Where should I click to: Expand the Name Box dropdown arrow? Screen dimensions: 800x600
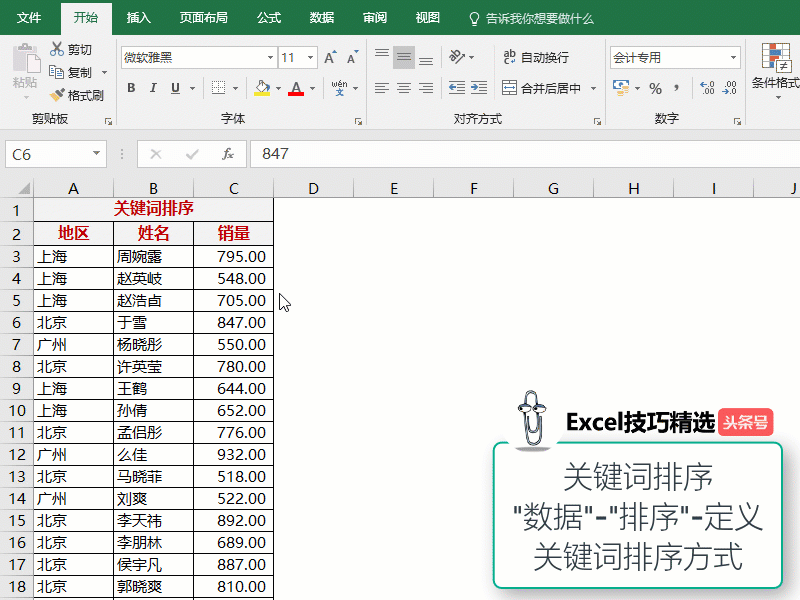(x=97, y=154)
